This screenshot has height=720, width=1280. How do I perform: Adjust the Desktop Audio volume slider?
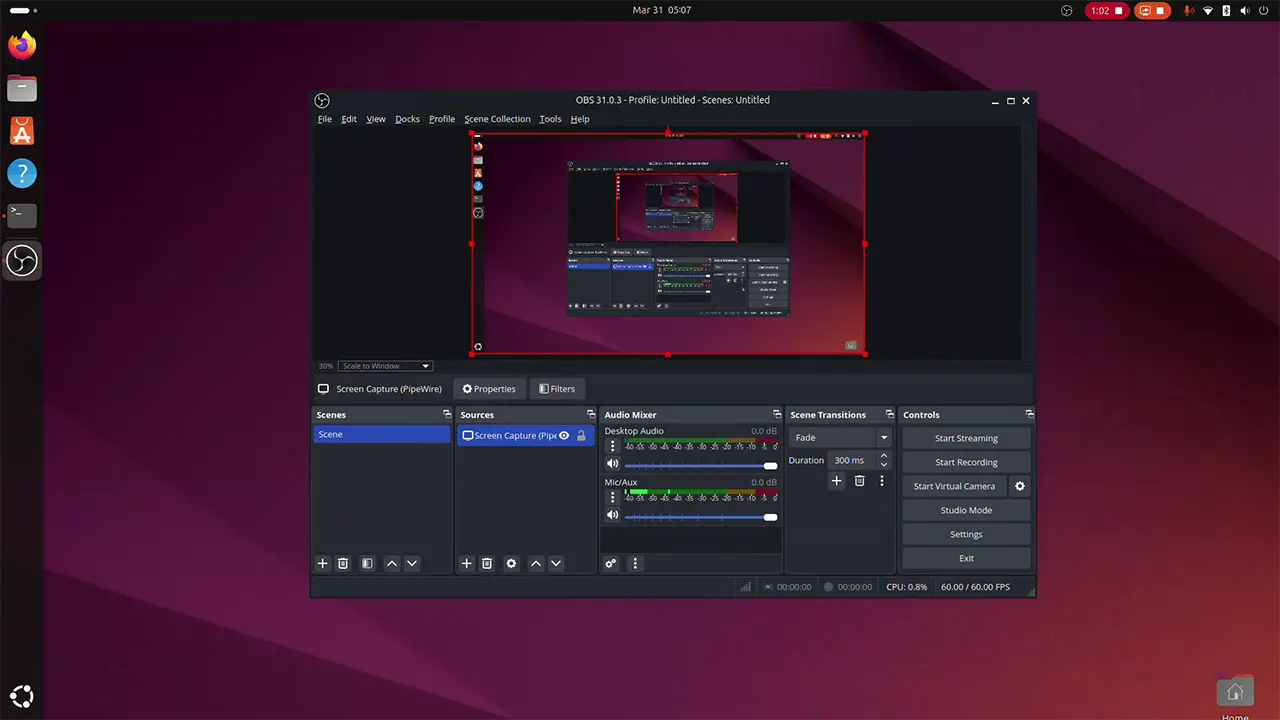point(701,465)
